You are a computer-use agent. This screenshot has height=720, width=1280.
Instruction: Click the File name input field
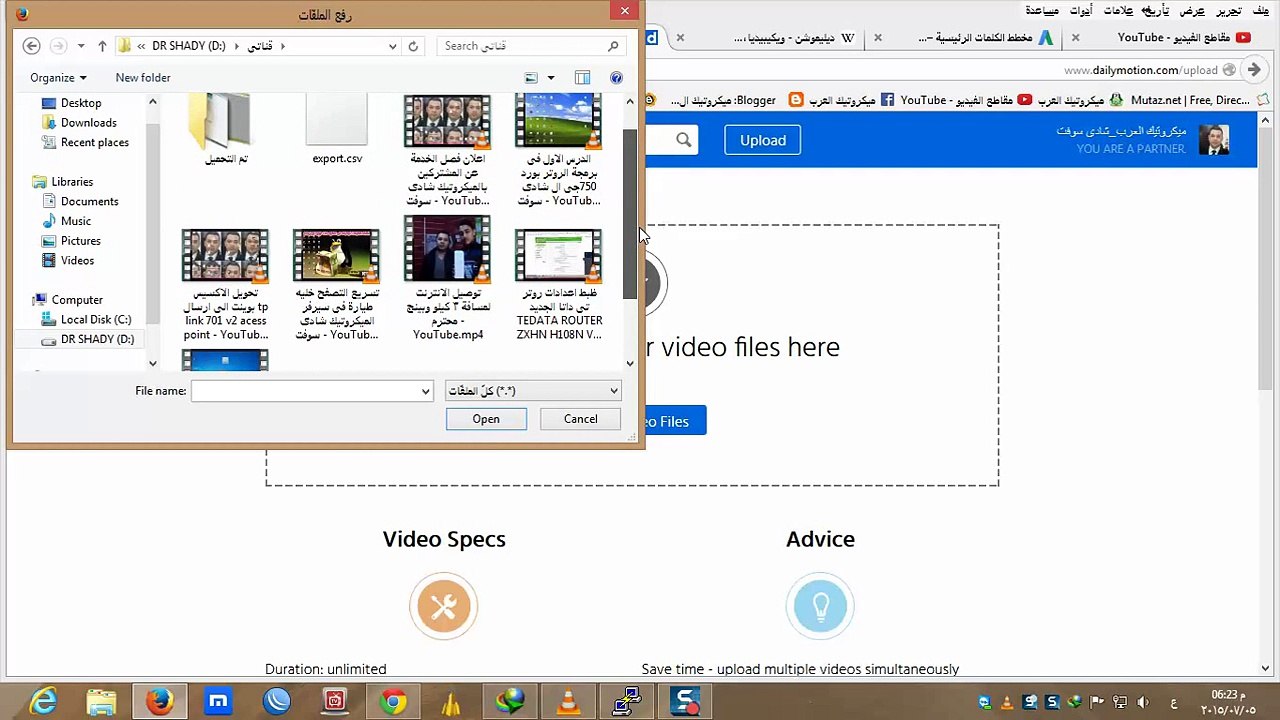point(312,391)
